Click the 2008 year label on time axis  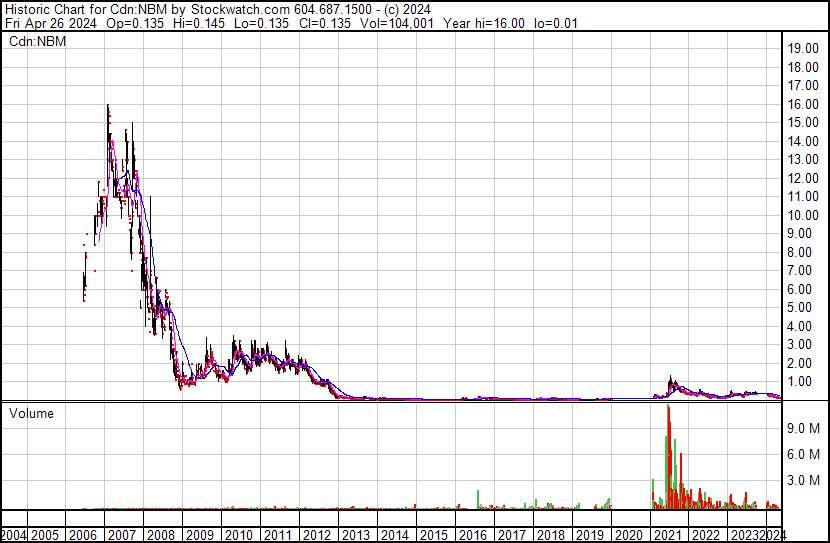[161, 535]
